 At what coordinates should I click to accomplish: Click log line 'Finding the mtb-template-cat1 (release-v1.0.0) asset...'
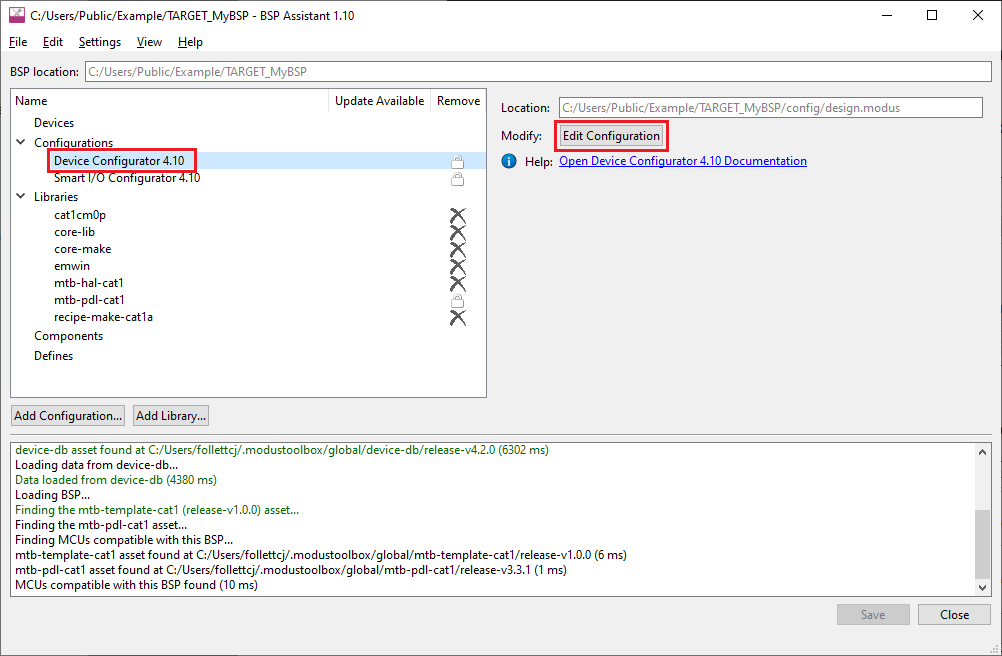coord(157,510)
